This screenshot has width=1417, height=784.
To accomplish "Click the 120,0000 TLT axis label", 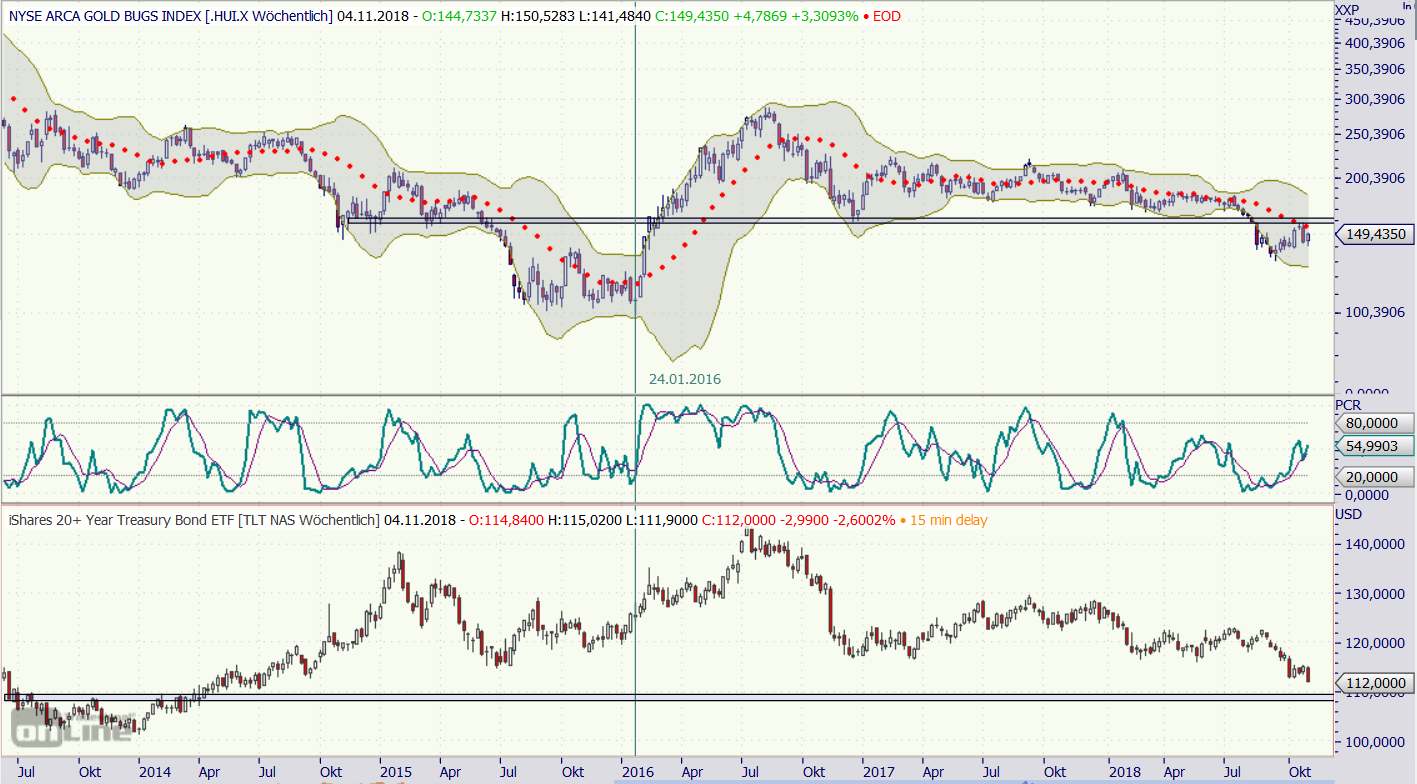I will pyautogui.click(x=1374, y=643).
